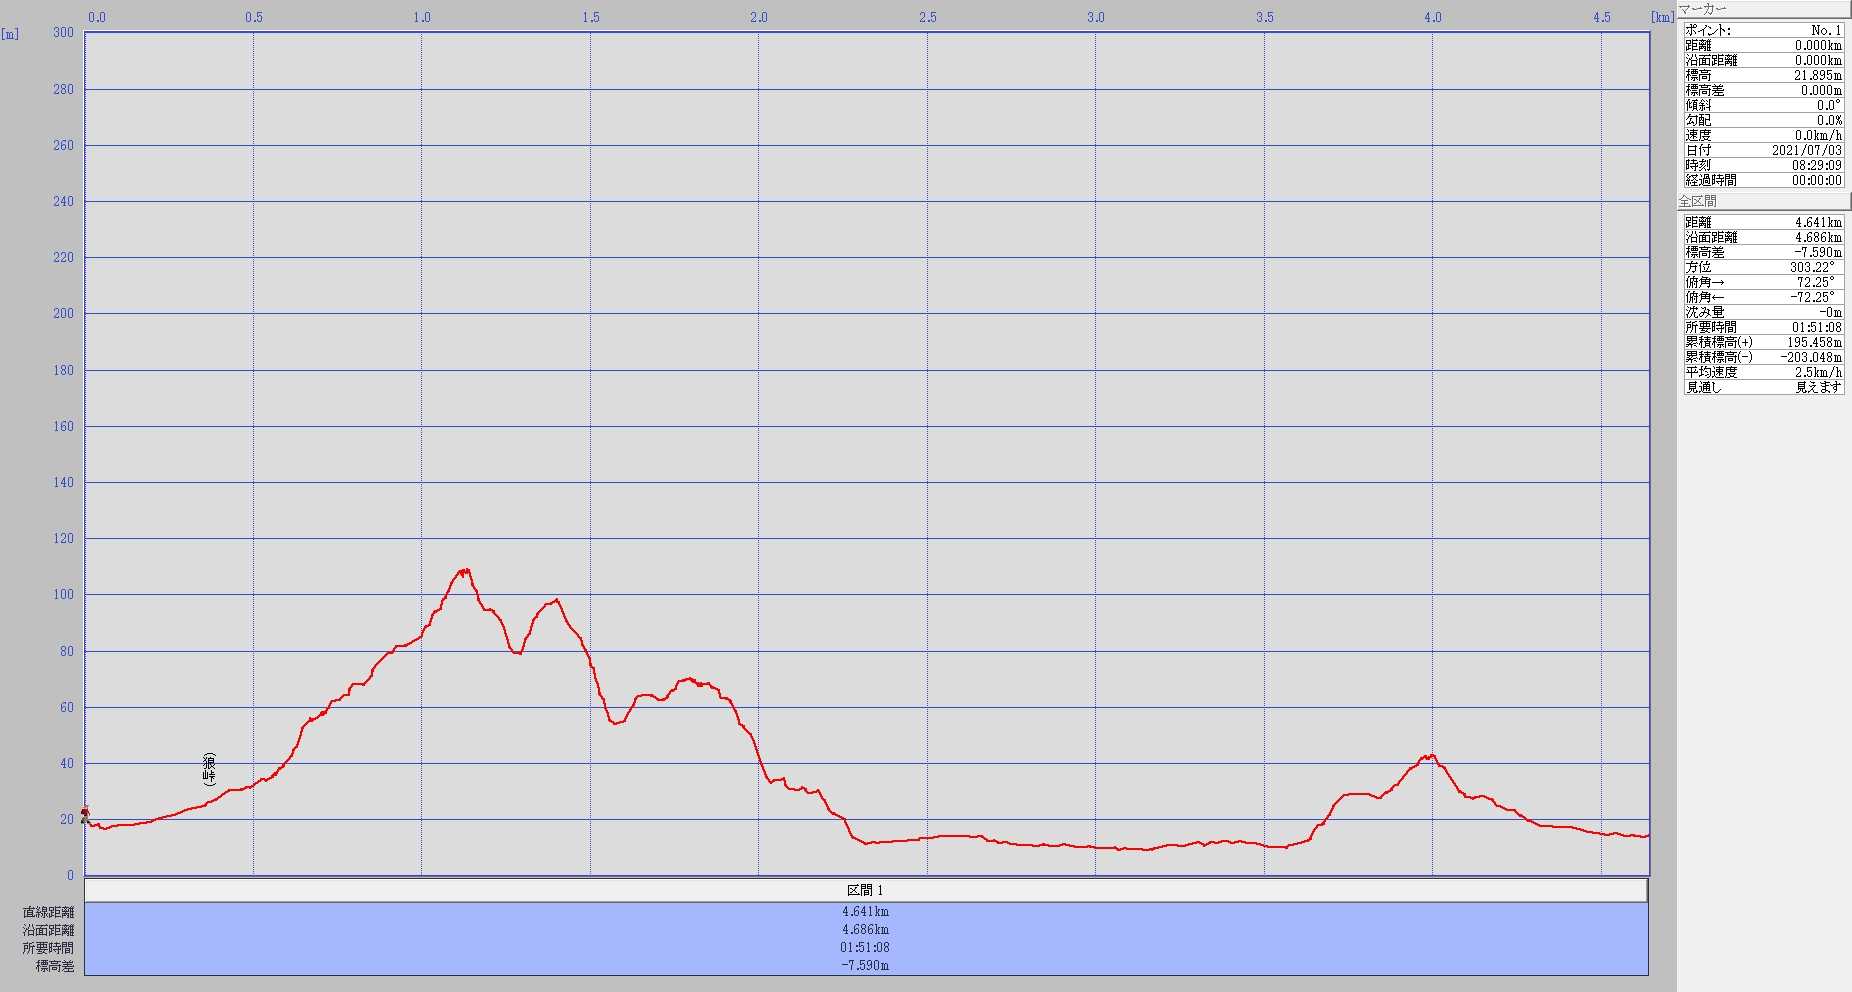Click the 日付 2021/07/03 row
This screenshot has height=992, width=1852.
(1762, 150)
